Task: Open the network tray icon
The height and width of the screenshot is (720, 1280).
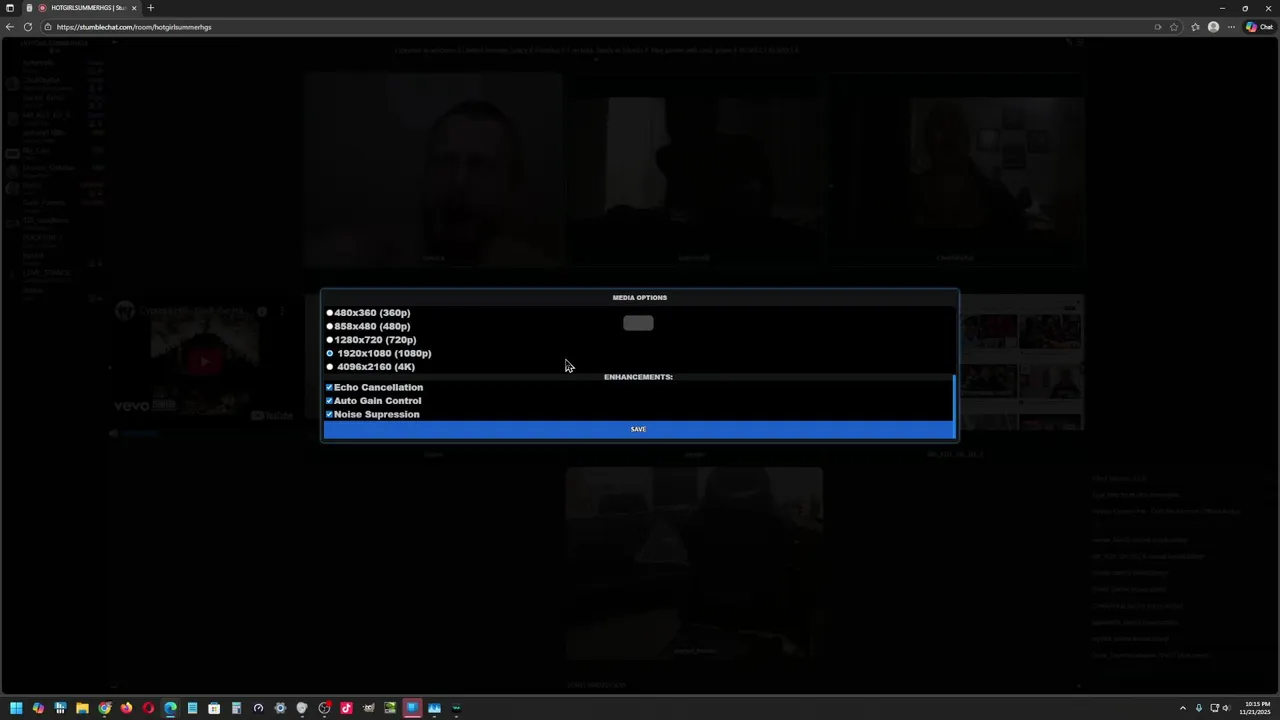Action: tap(1214, 708)
